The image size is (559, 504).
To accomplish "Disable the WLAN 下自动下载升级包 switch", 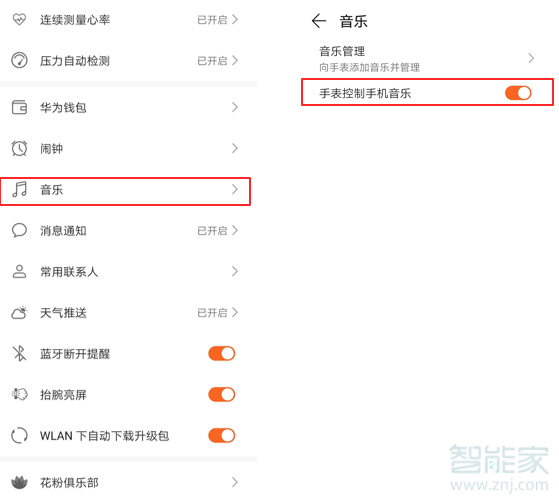I will (x=221, y=436).
